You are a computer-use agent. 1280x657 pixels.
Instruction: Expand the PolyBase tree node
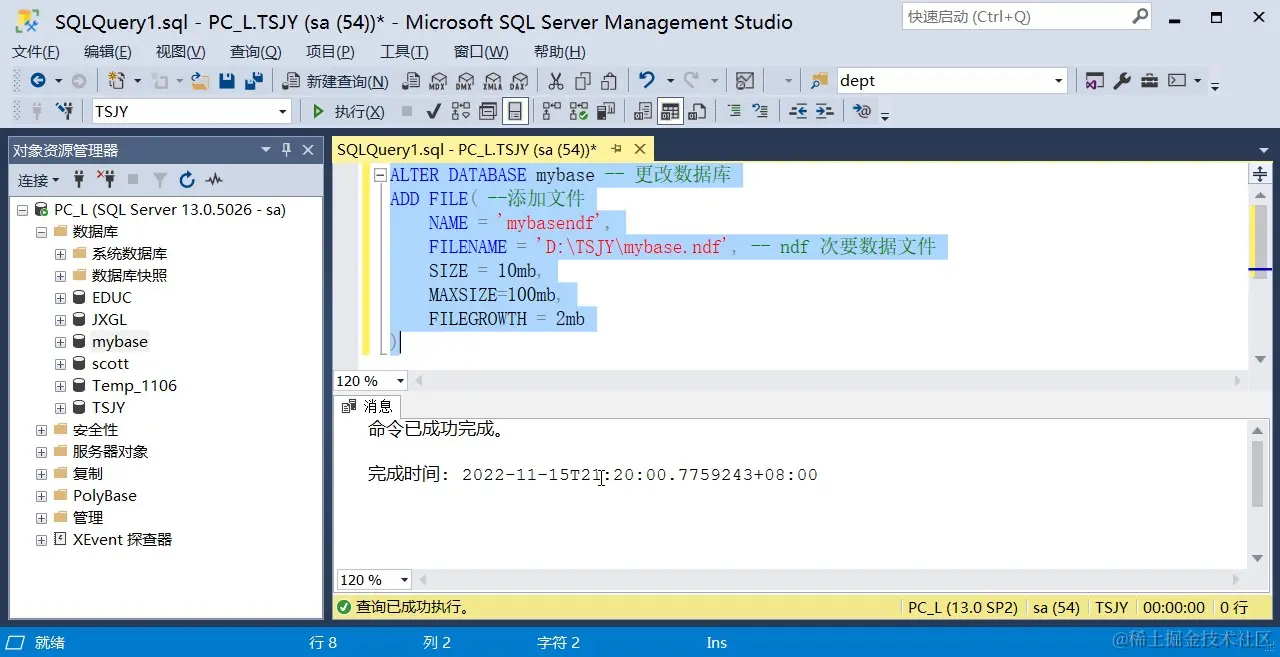(41, 496)
